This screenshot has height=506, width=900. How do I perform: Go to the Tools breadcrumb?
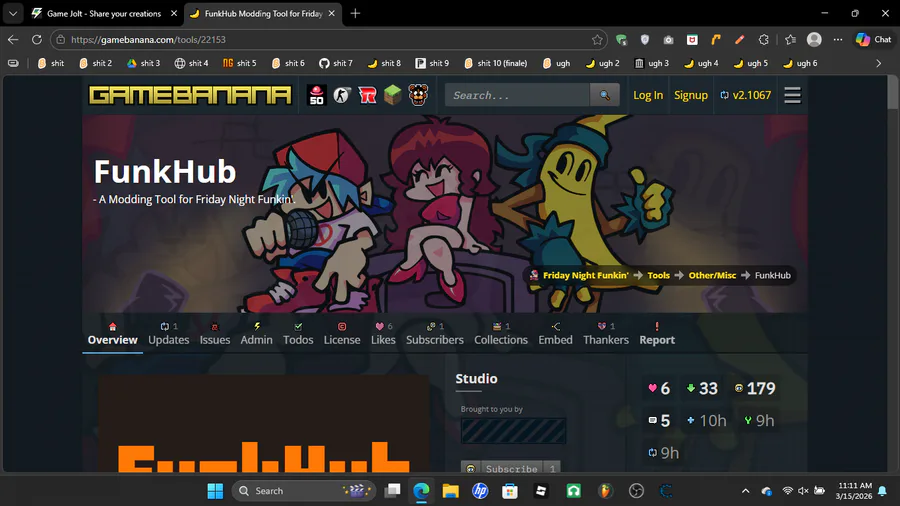(x=658, y=275)
